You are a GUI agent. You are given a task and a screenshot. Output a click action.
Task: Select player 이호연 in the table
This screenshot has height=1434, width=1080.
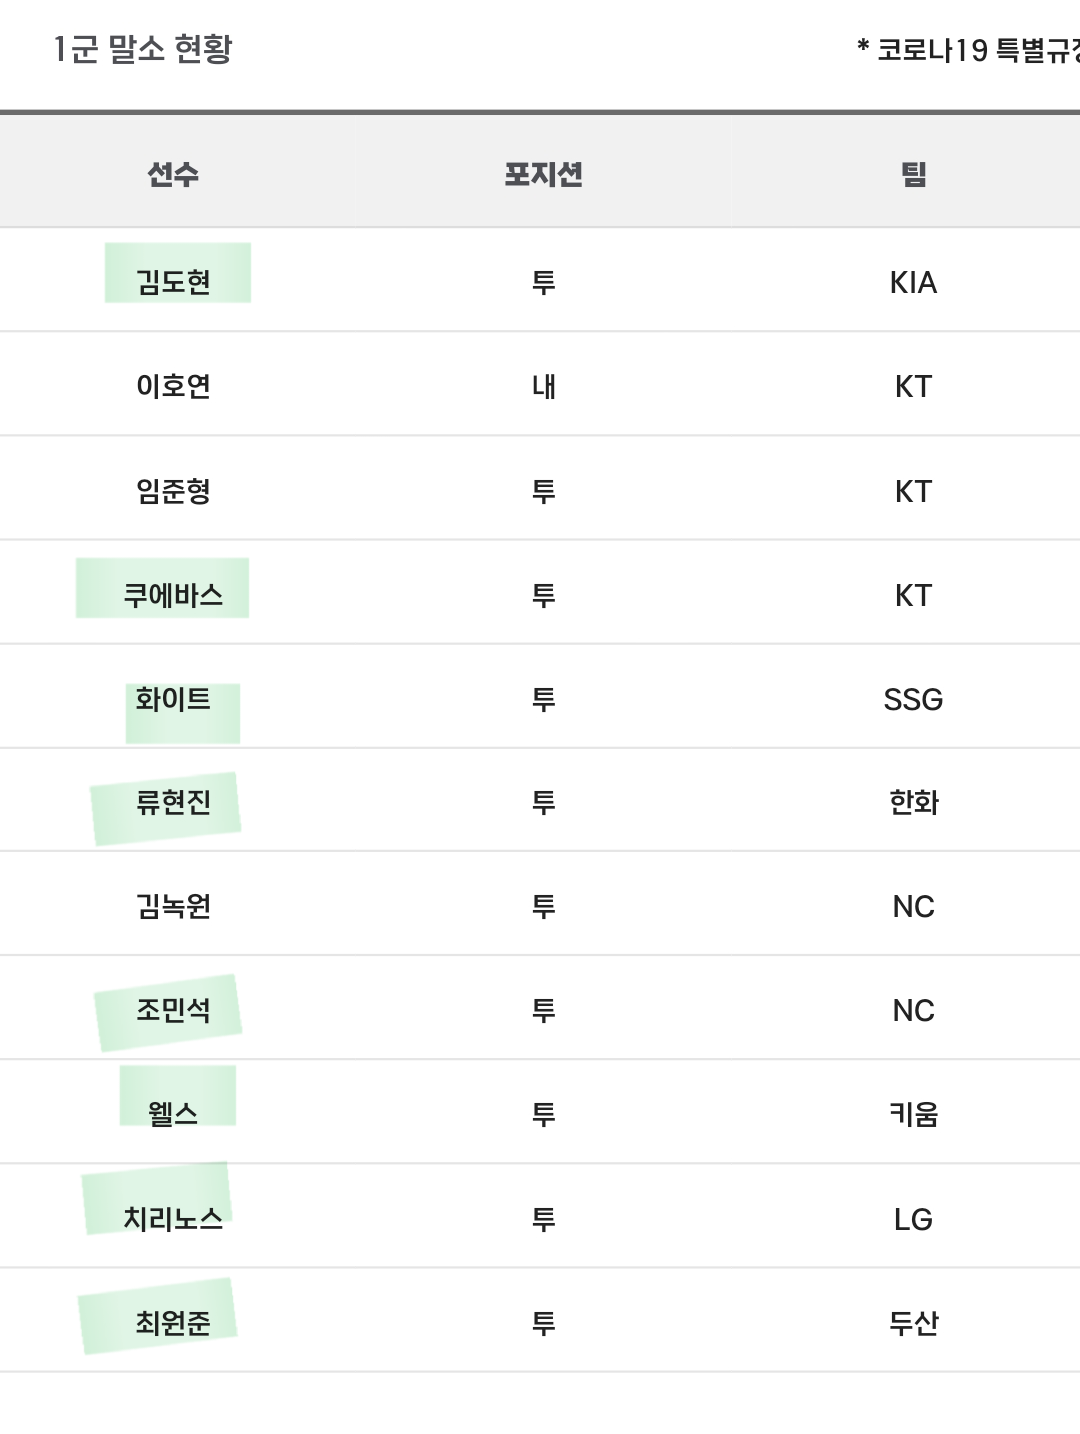[x=173, y=386]
